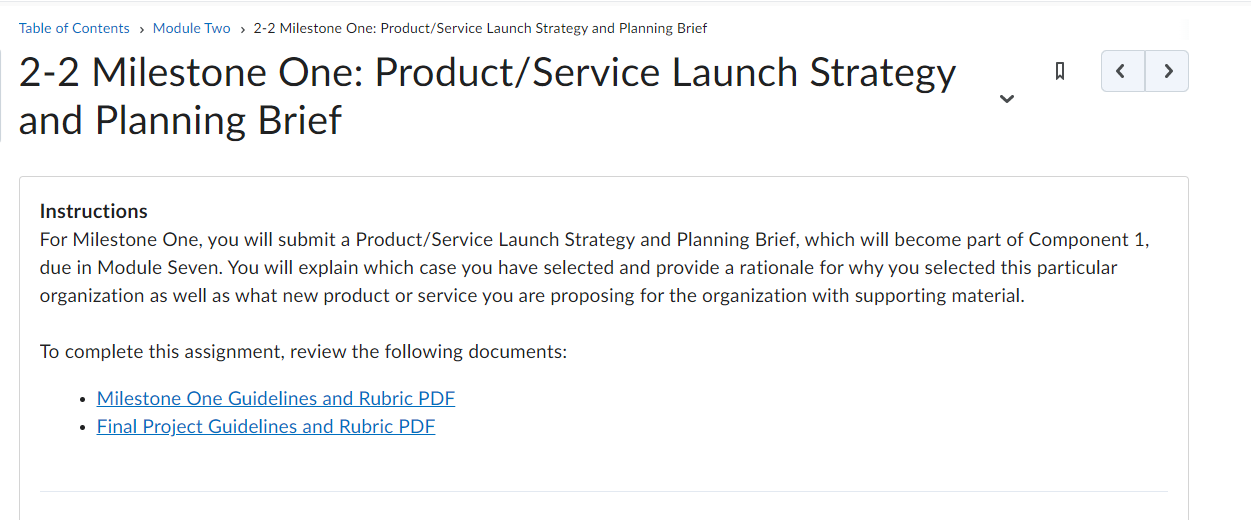
Task: Click the horizontal divider below the links
Action: (604, 491)
